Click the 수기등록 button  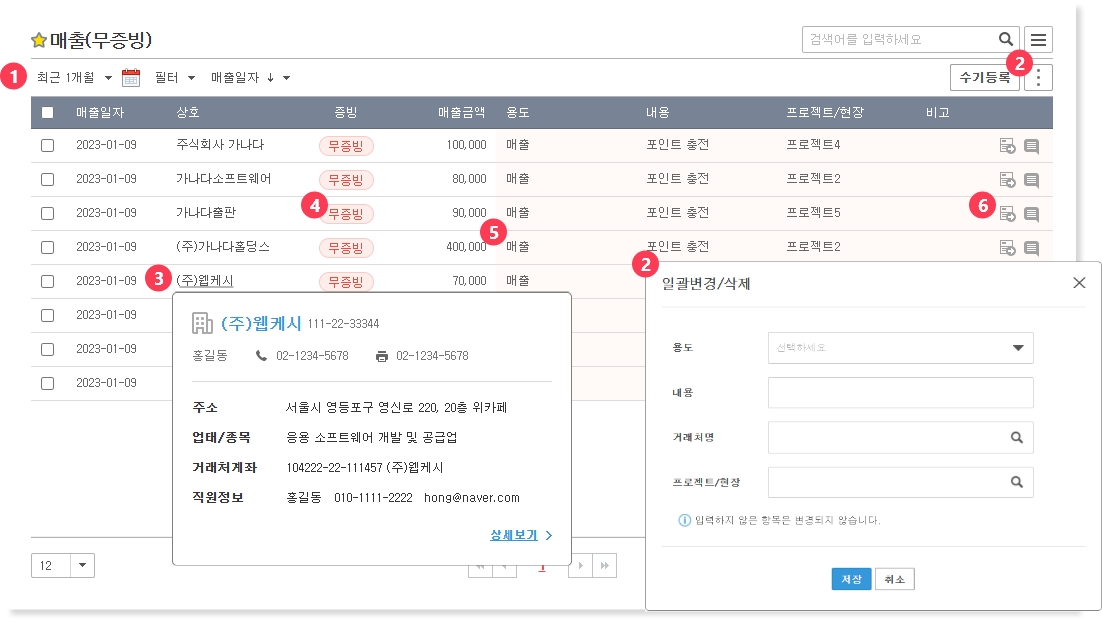[x=984, y=77]
